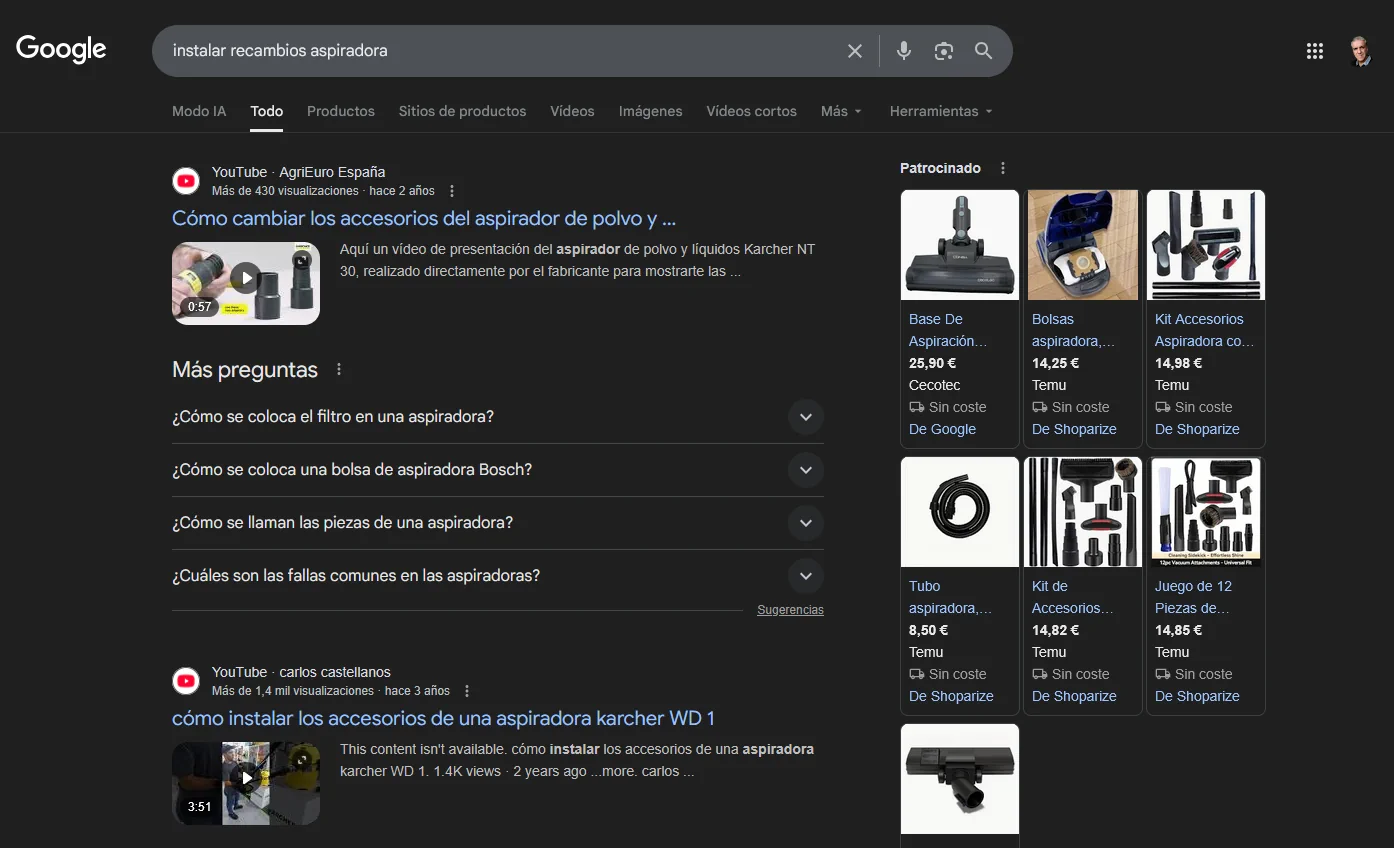
Task: Switch to the Modo IA tab
Action: click(199, 111)
